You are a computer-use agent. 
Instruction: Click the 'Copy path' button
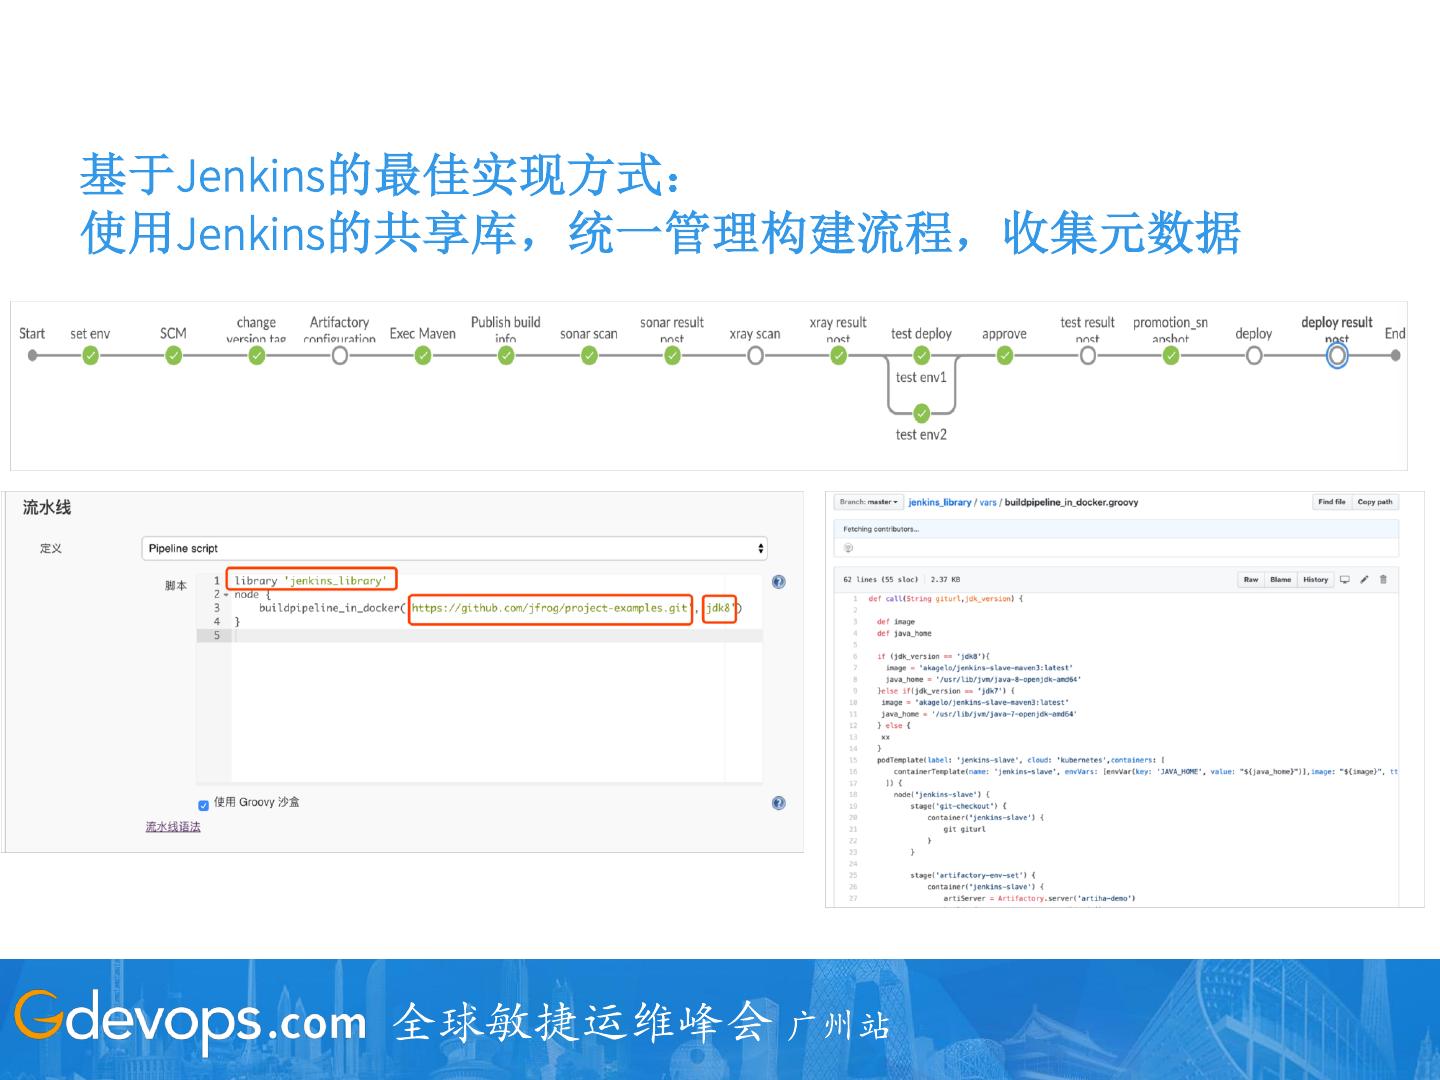click(x=1375, y=502)
